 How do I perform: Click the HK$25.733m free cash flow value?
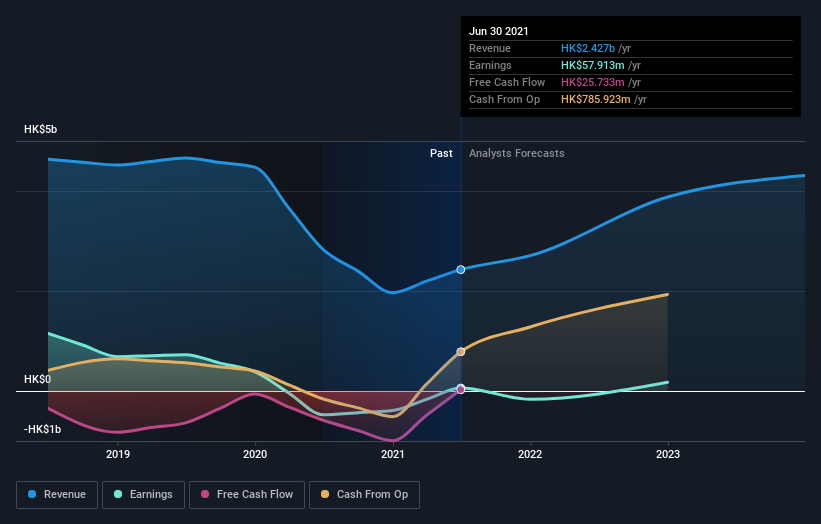tap(592, 82)
